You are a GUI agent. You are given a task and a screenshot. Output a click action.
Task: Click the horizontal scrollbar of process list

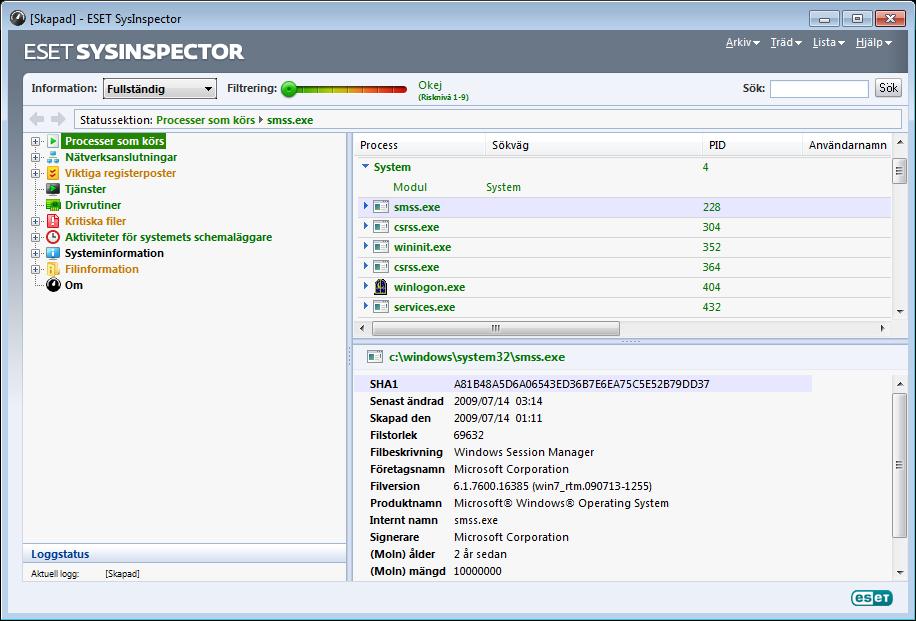coord(495,328)
